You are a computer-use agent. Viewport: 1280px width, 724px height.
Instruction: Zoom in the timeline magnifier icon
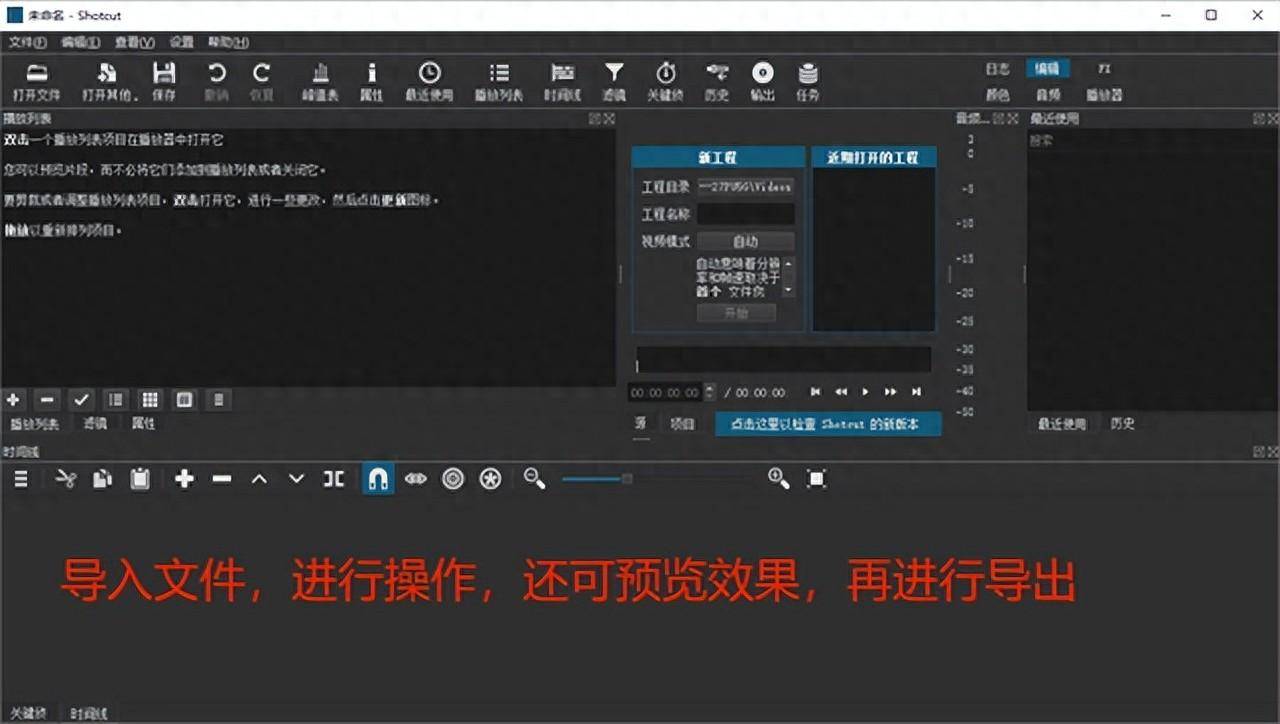(x=779, y=479)
